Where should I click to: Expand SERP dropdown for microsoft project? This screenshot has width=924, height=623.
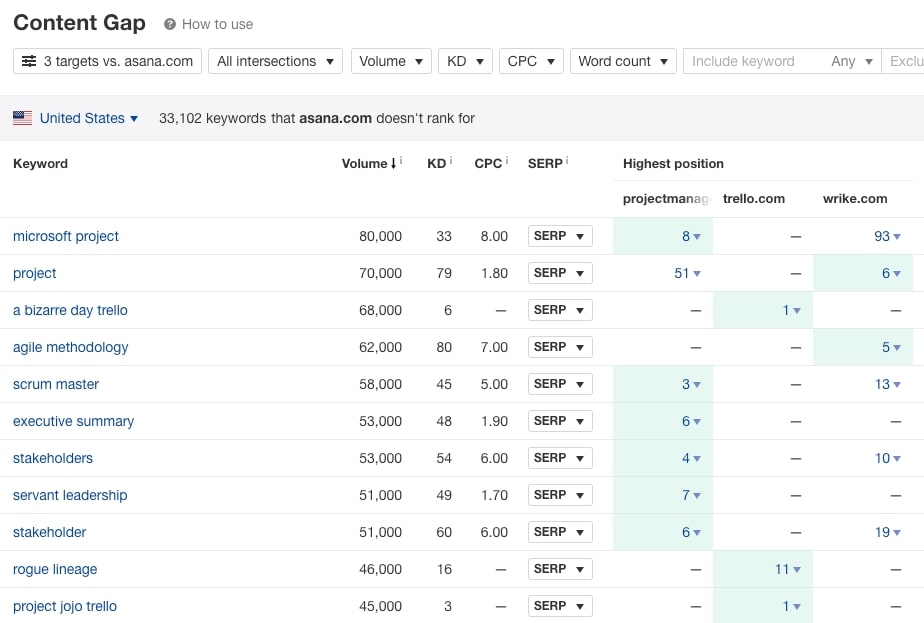(560, 236)
